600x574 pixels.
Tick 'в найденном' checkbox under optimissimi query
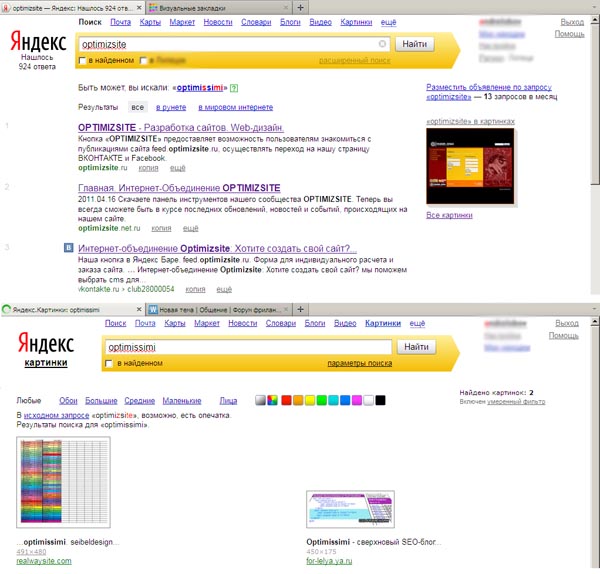pyautogui.click(x=109, y=363)
